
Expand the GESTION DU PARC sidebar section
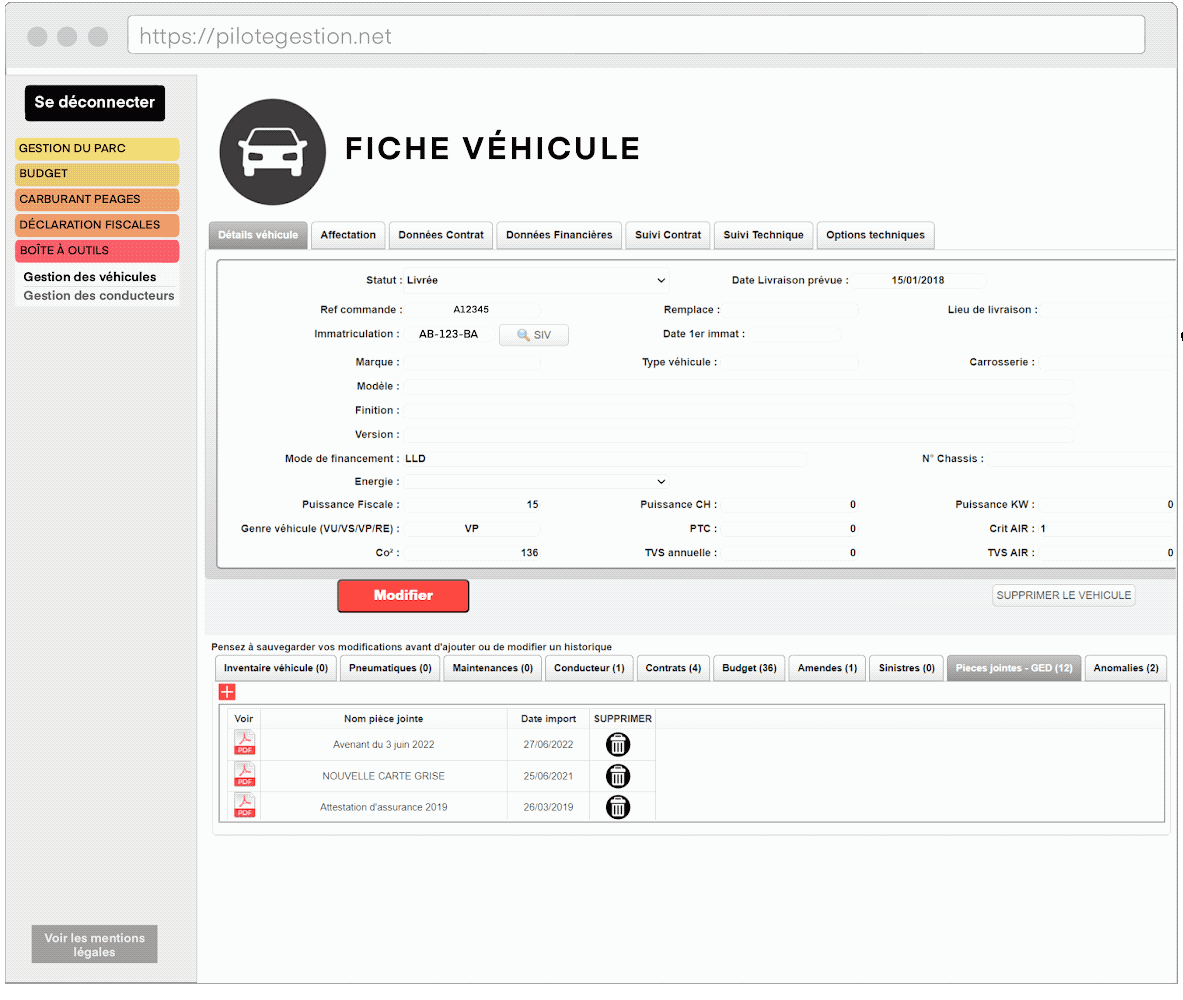click(x=96, y=148)
